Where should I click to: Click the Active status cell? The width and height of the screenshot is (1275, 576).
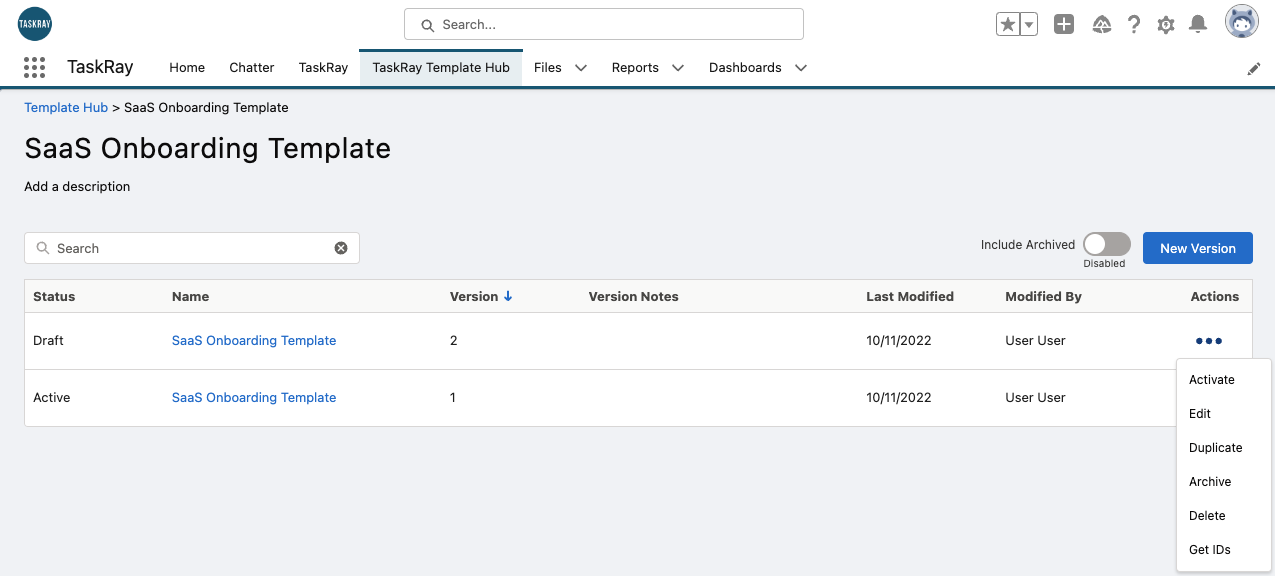coord(52,398)
